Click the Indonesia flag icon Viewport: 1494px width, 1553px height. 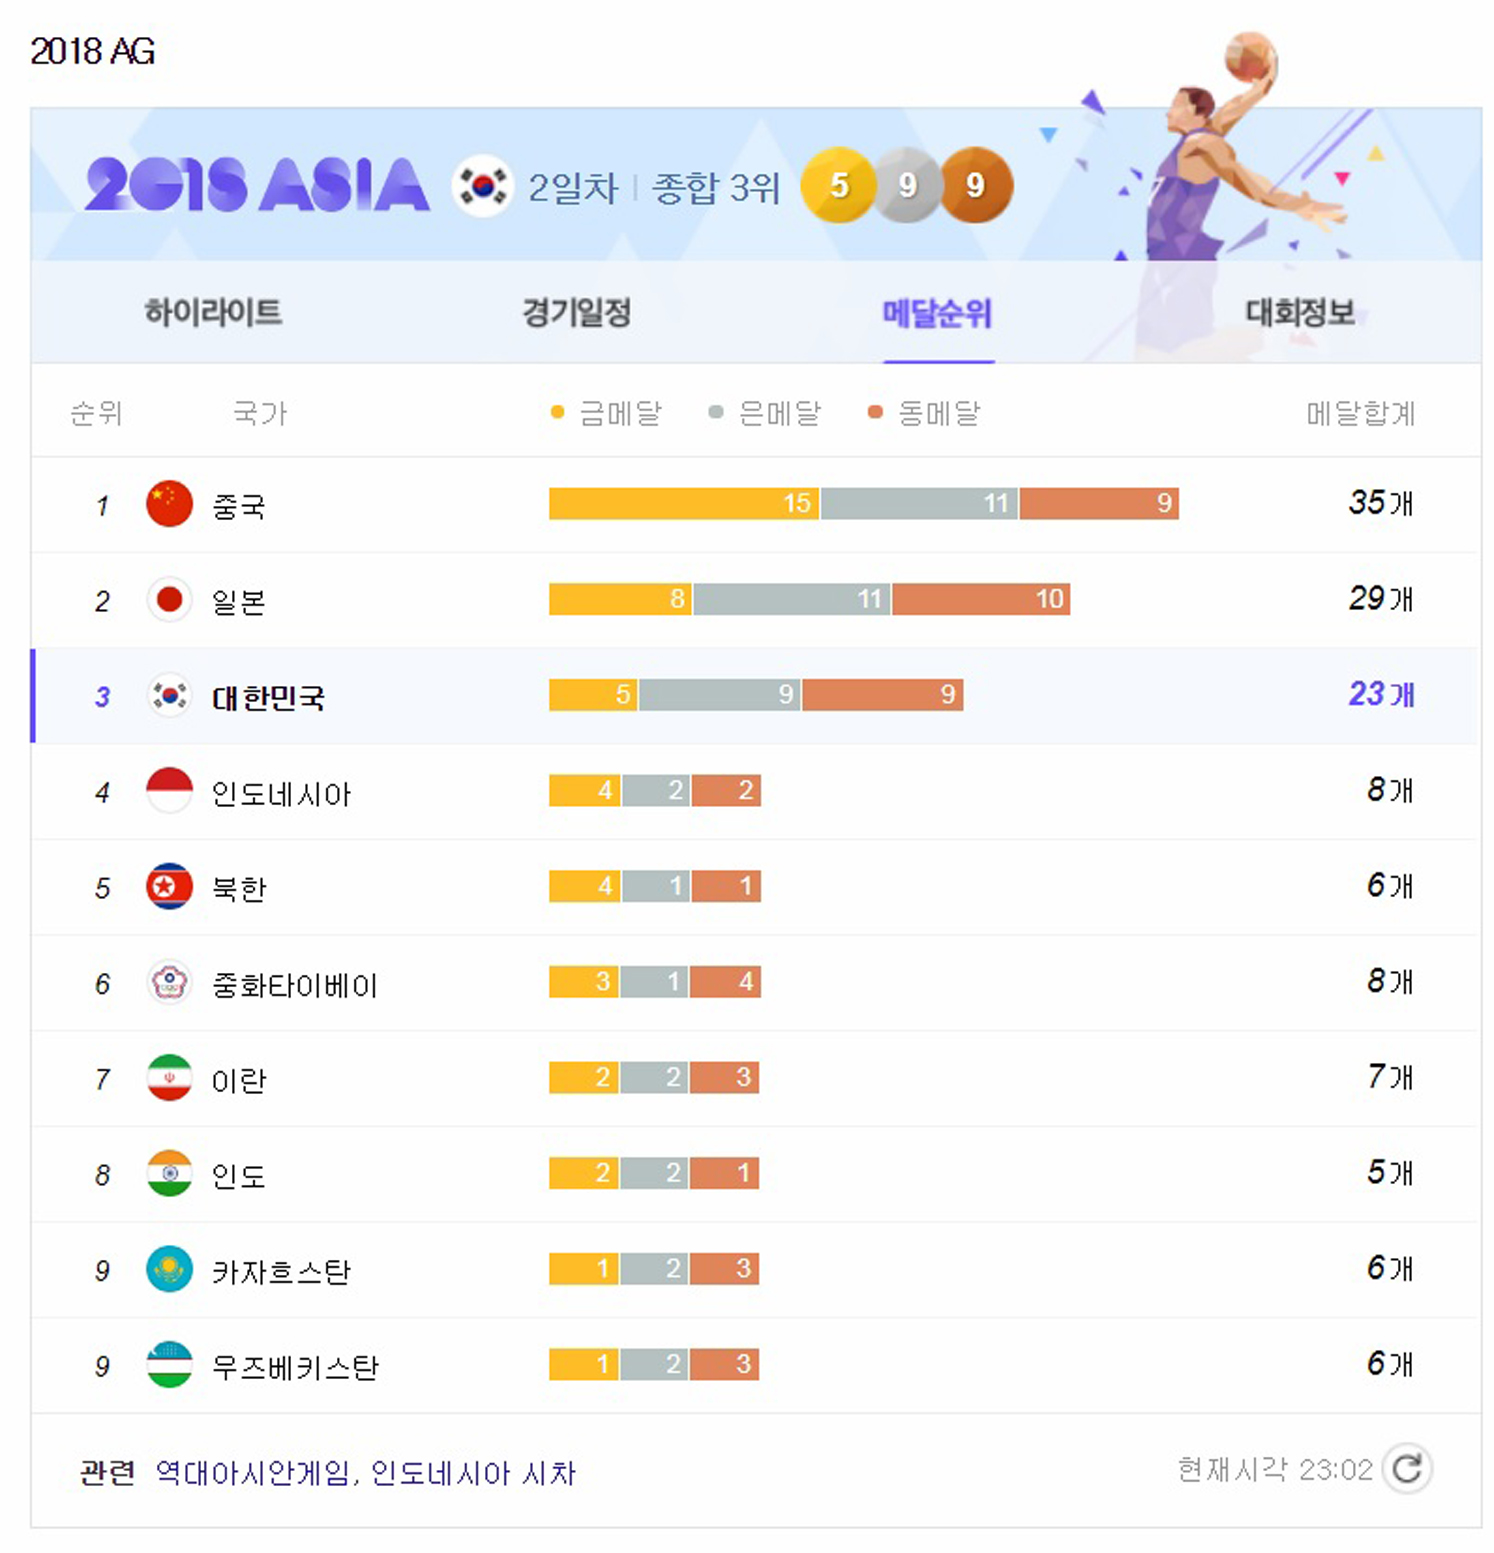coord(169,791)
